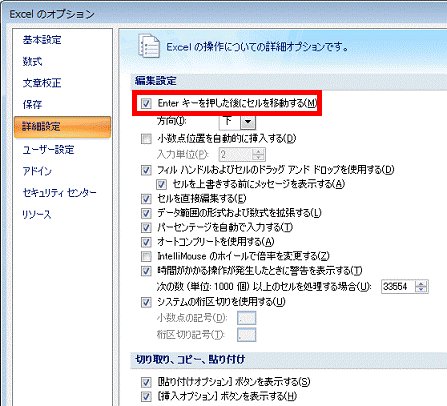Click the 33554 cell count input field
This screenshot has height=406, width=447.
399,286
